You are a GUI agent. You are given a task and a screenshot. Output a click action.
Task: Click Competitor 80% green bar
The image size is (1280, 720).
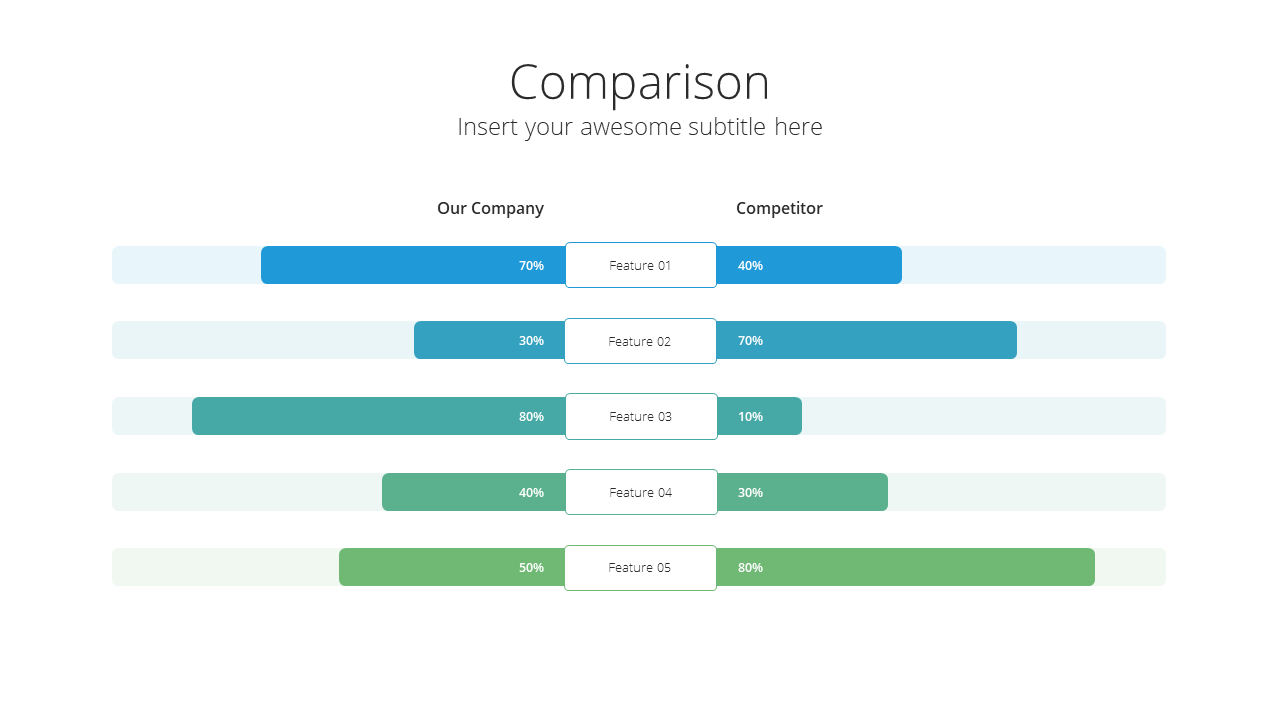[x=905, y=567]
